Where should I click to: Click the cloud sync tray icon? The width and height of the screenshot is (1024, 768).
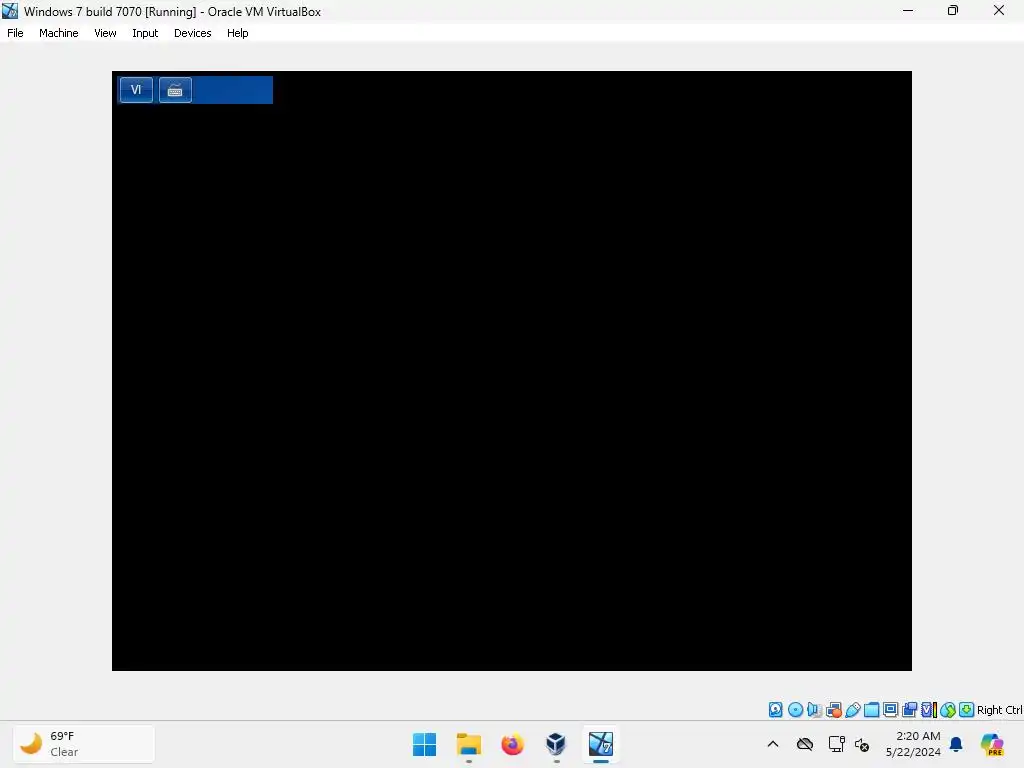(x=805, y=744)
